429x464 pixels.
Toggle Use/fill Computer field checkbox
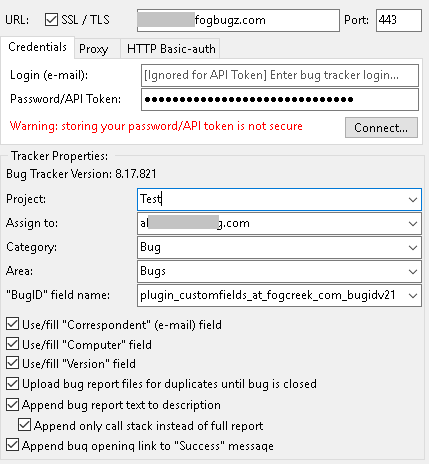12,344
